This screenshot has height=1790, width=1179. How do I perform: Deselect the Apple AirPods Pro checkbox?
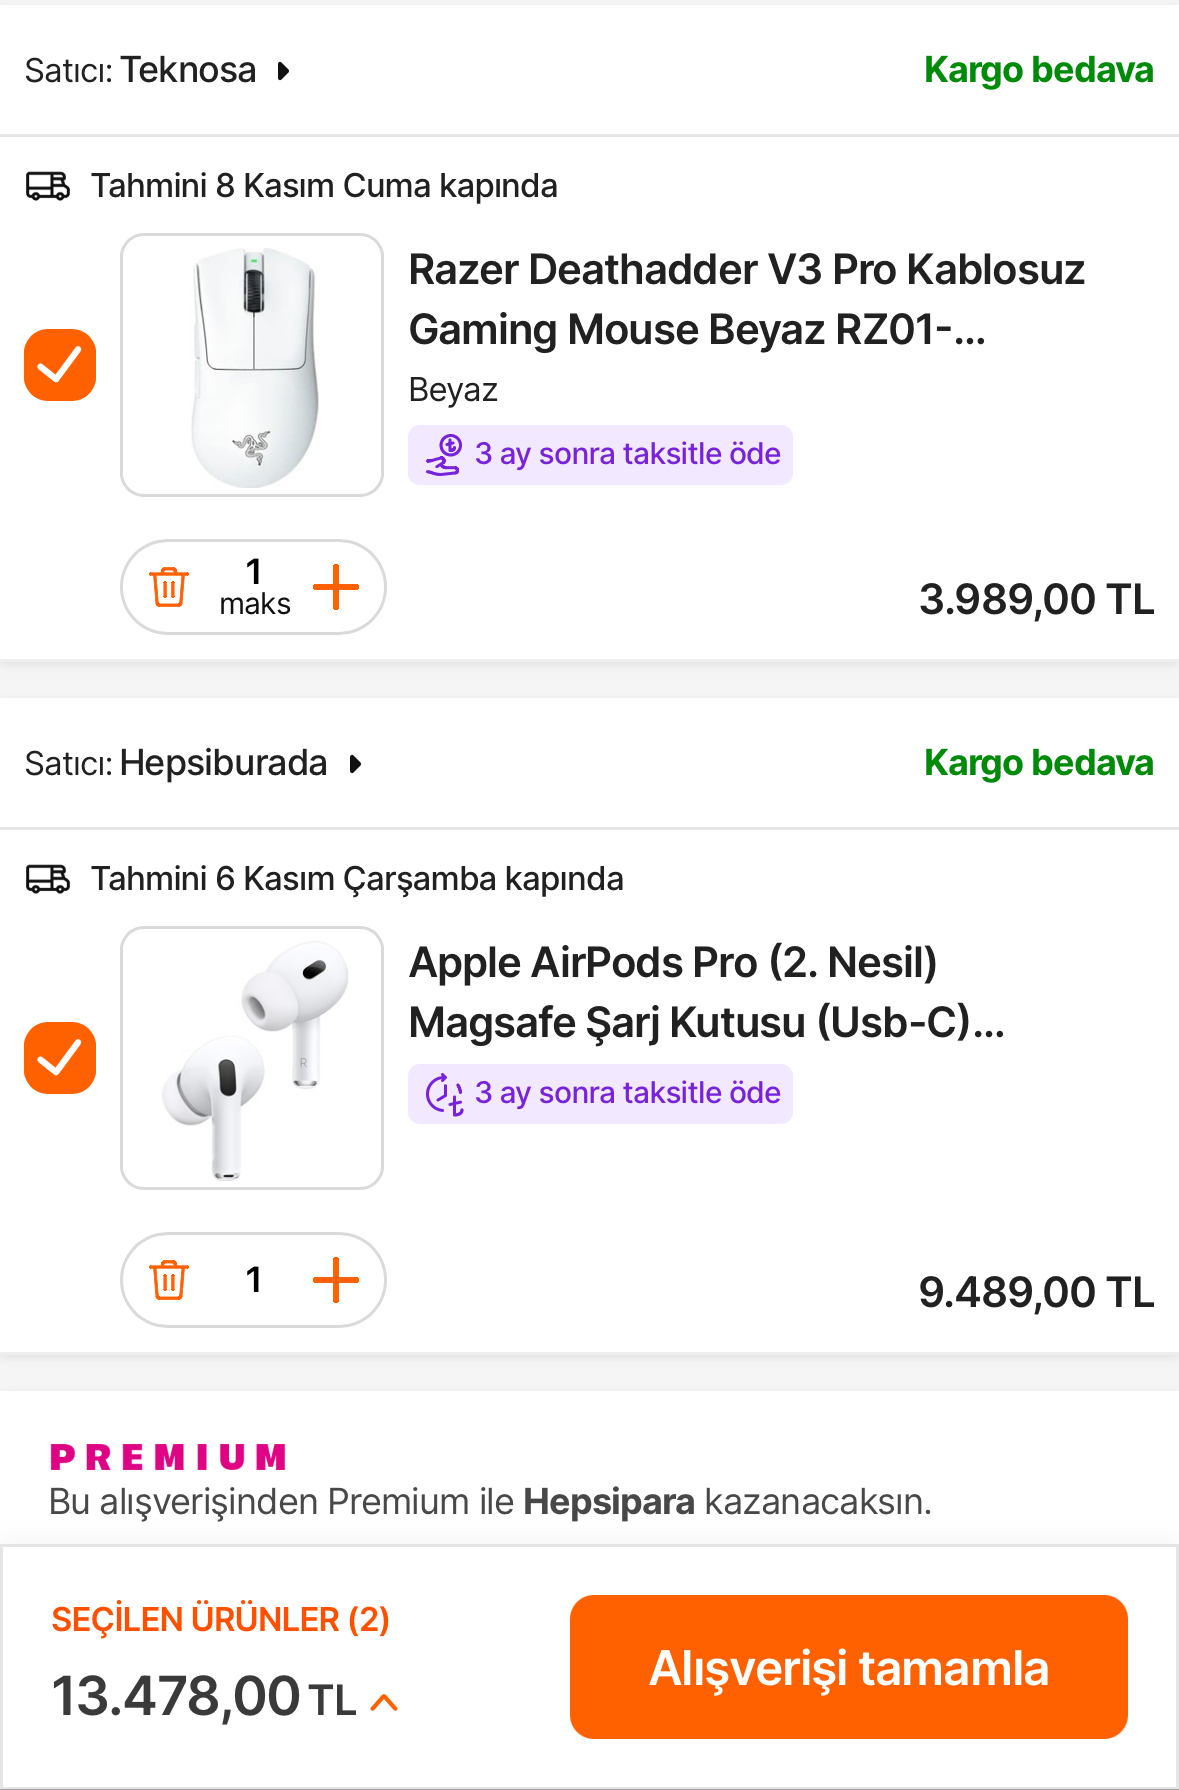[x=60, y=1058]
